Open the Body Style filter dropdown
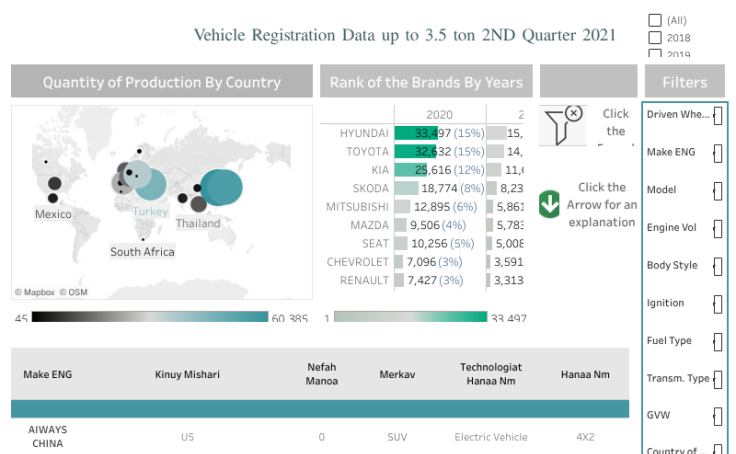 click(x=718, y=266)
